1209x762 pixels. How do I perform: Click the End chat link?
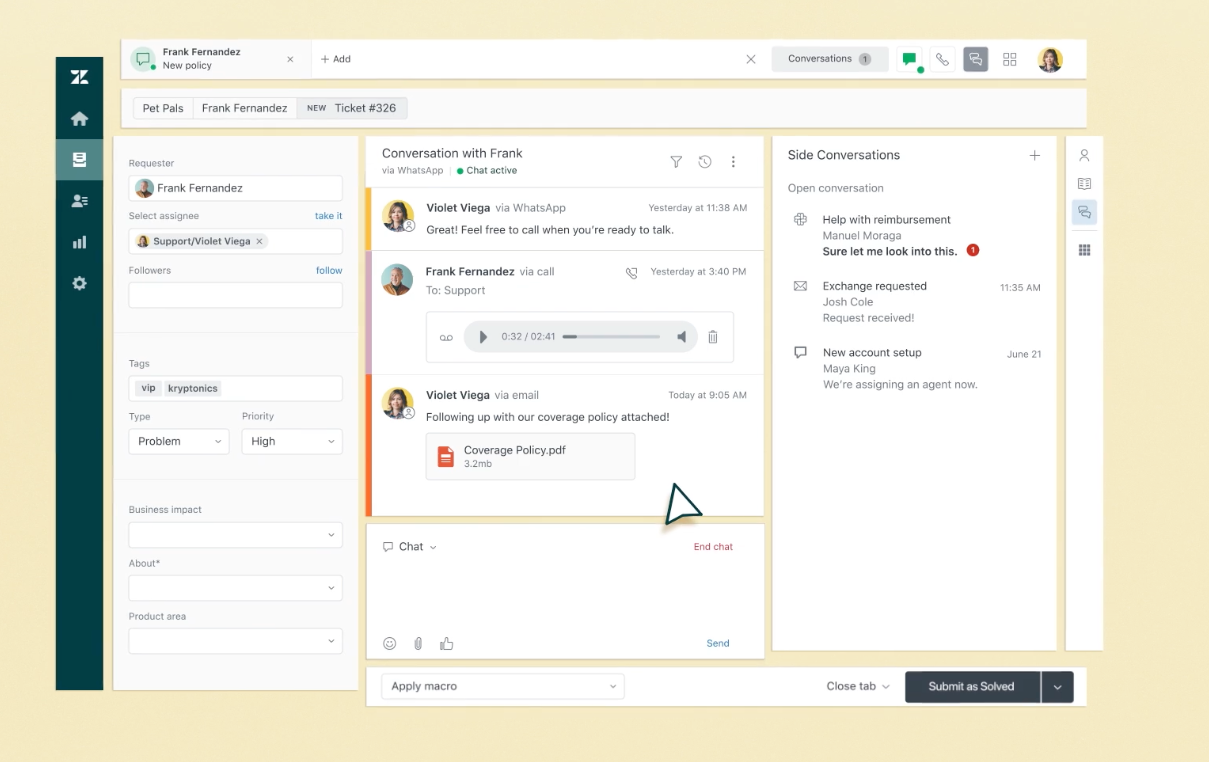pyautogui.click(x=713, y=547)
